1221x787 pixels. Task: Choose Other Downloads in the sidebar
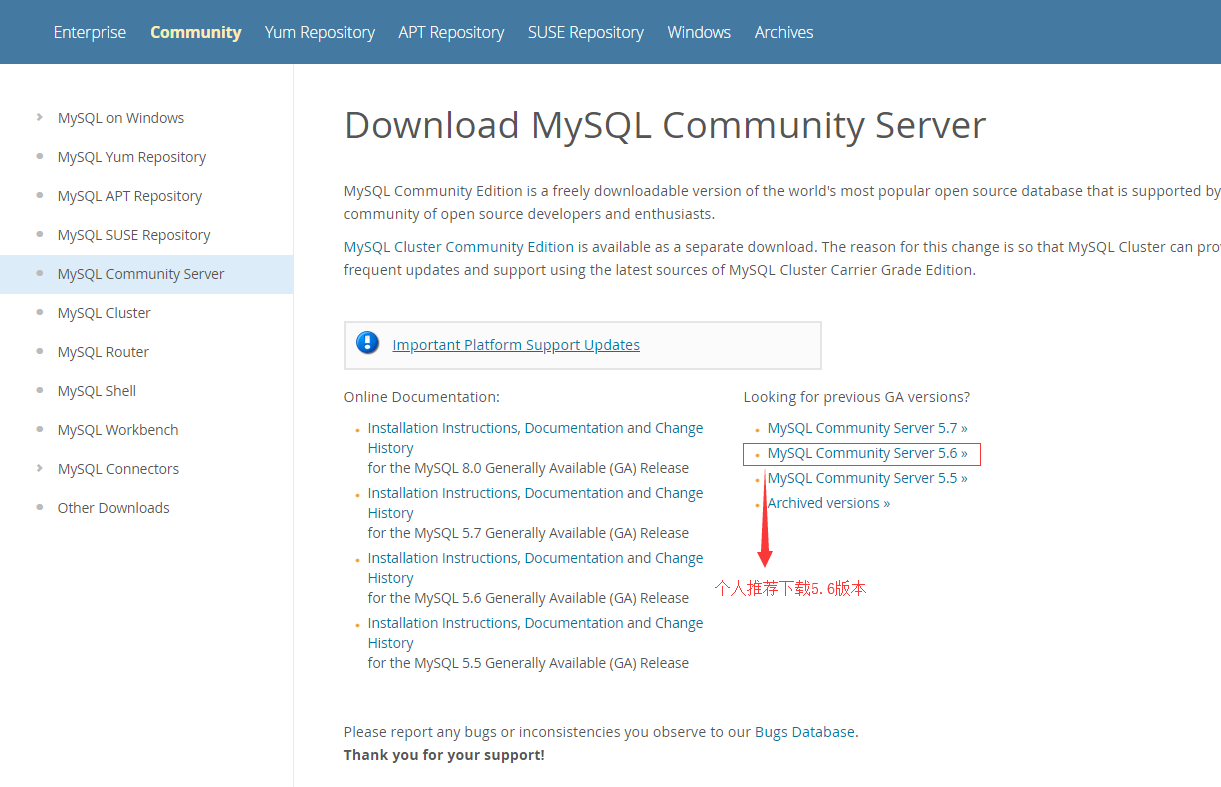[x=114, y=508]
